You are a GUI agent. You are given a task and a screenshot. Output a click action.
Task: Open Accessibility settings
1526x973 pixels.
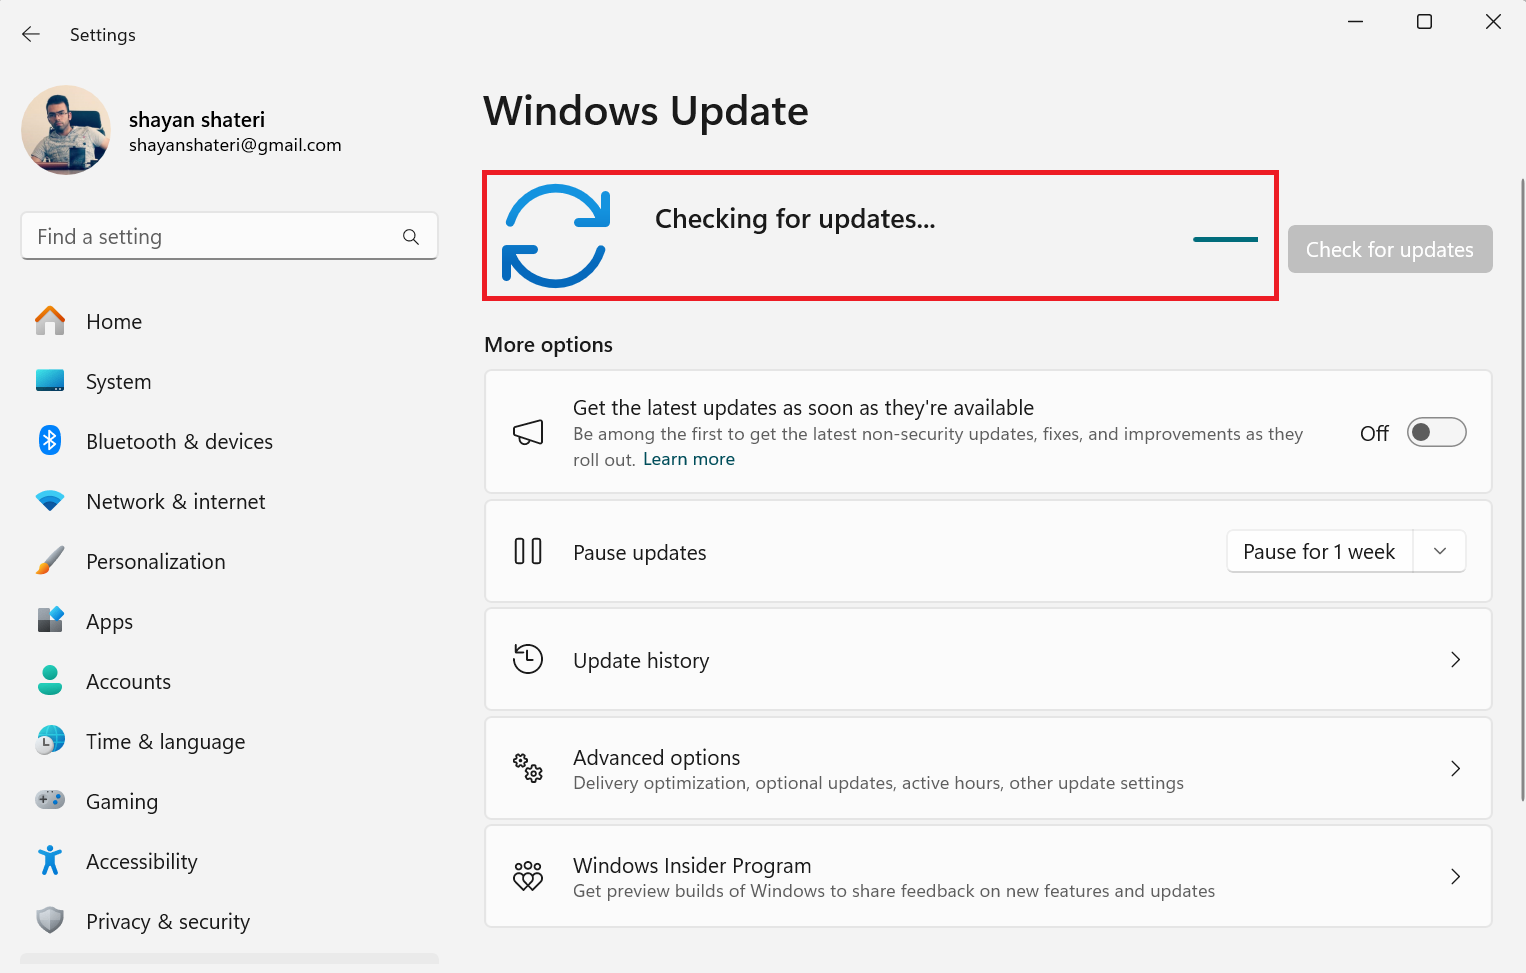[x=230, y=861]
